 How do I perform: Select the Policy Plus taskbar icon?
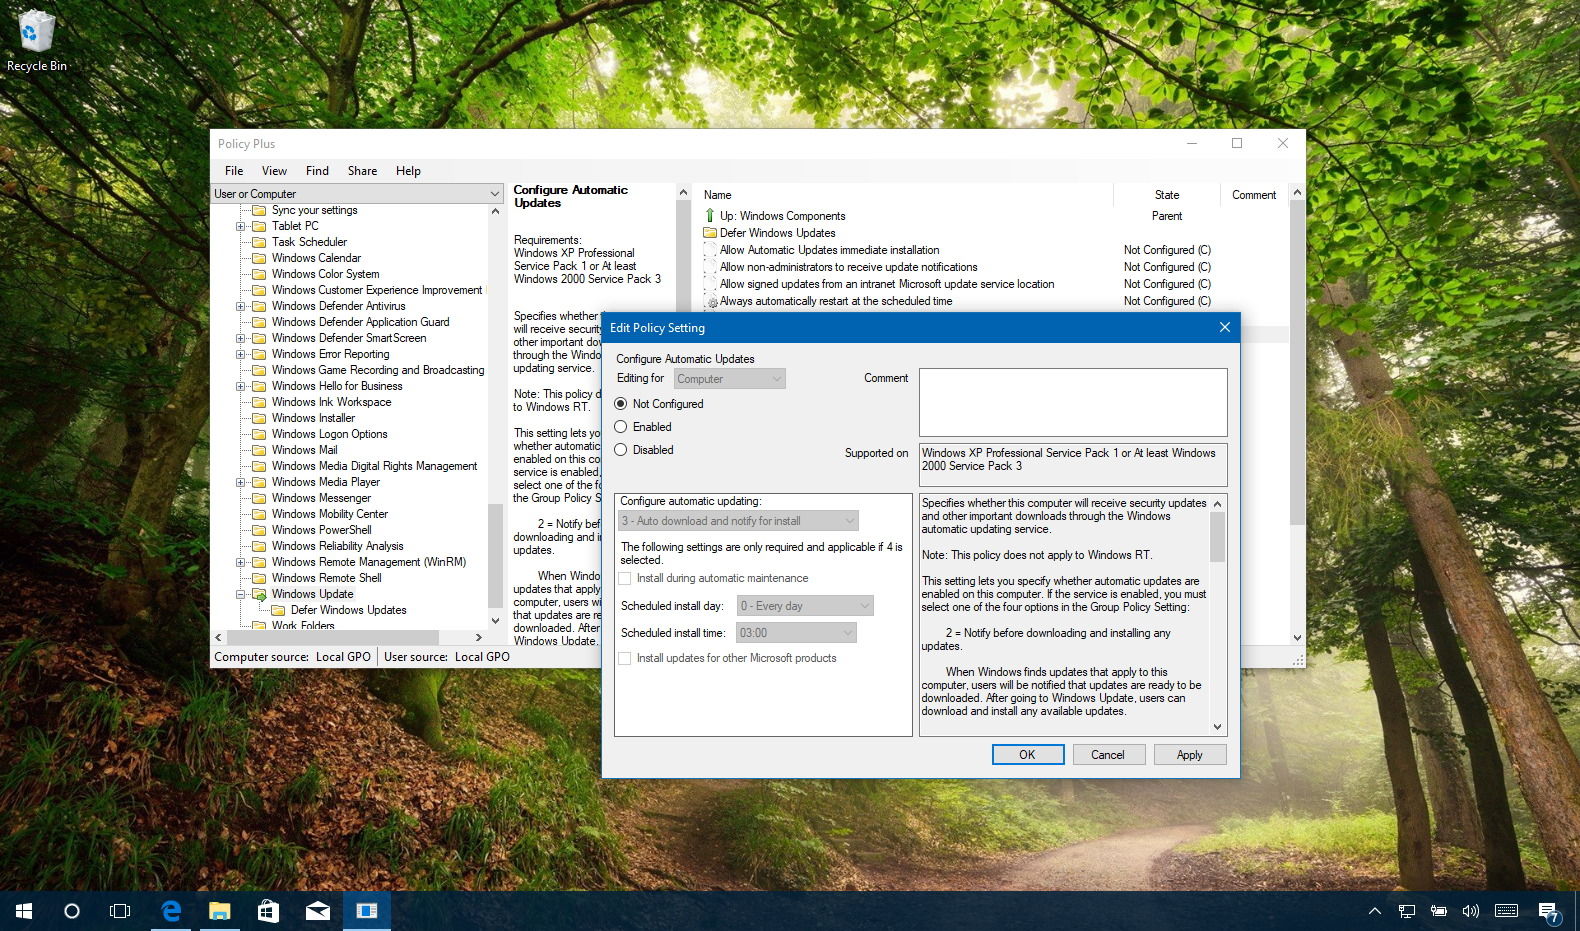[x=367, y=911]
